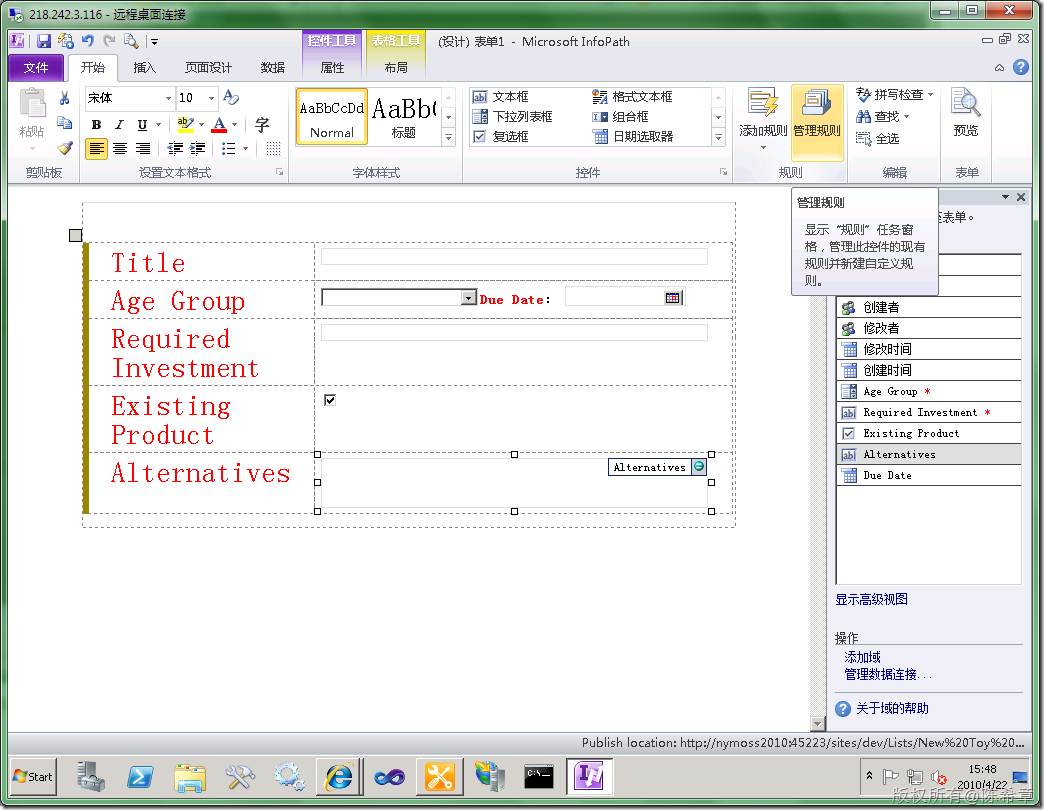Open Internet Explorer from the taskbar
This screenshot has height=810, width=1044.
[x=340, y=777]
